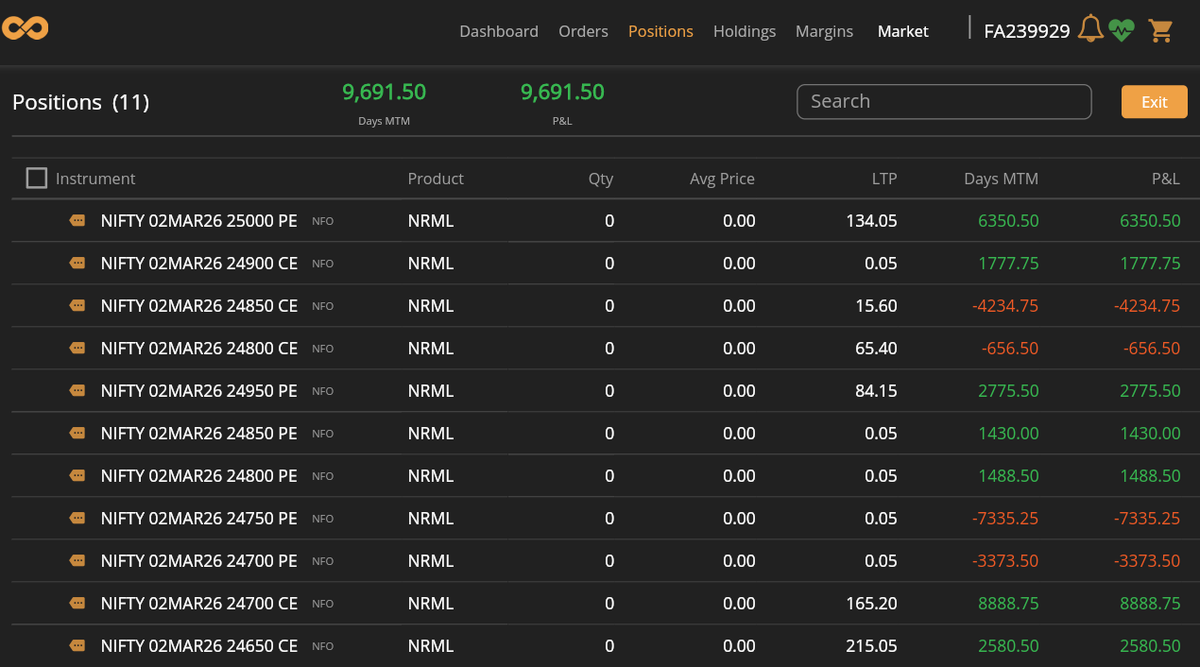Viewport: 1200px width, 667px height.
Task: Sort by the P&L column header
Action: tap(1166, 179)
